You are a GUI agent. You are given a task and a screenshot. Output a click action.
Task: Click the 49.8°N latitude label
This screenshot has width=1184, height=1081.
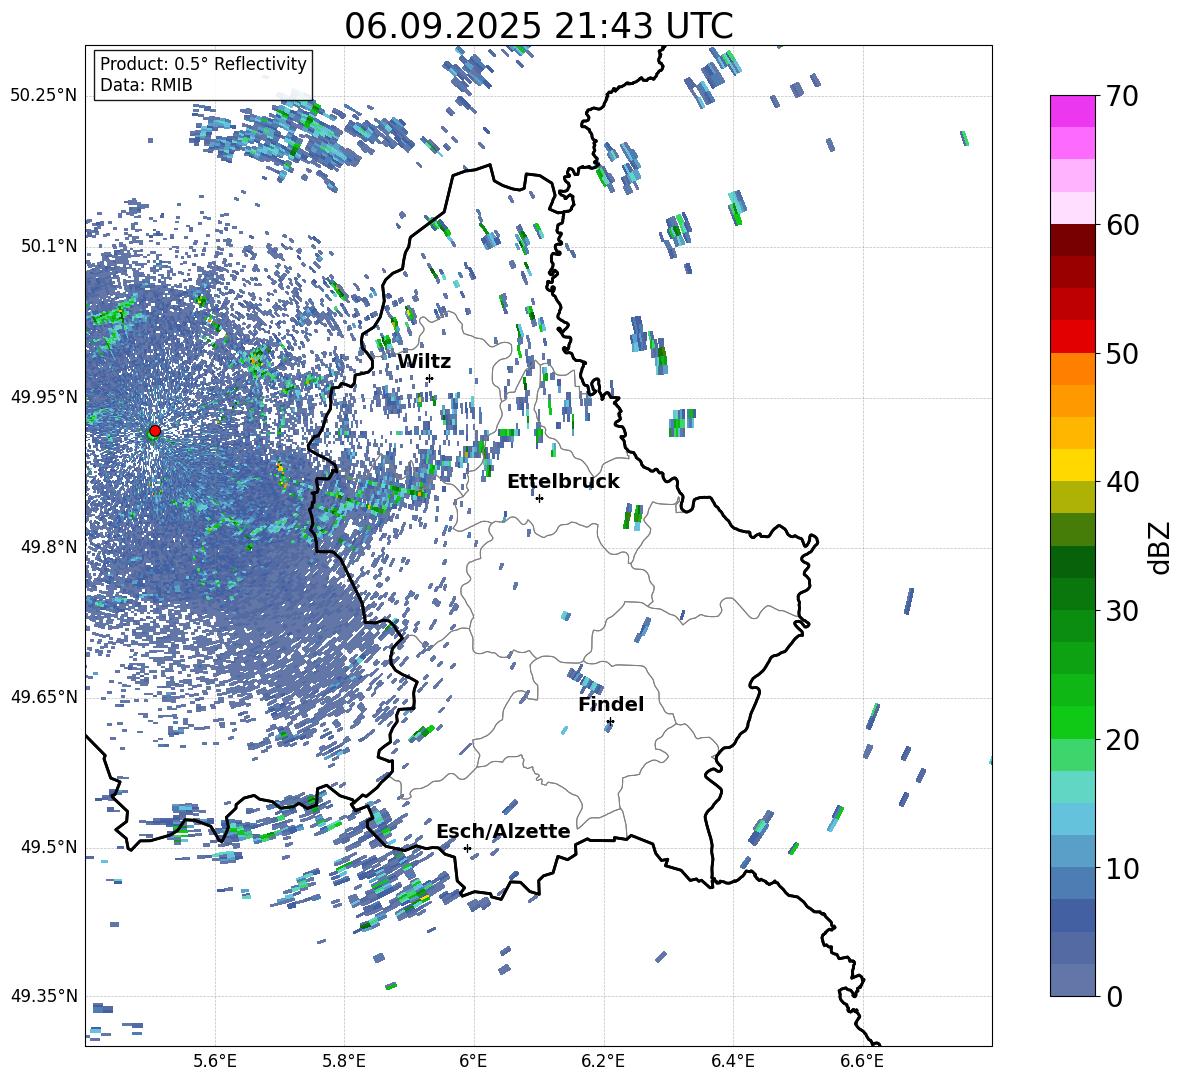(x=50, y=547)
